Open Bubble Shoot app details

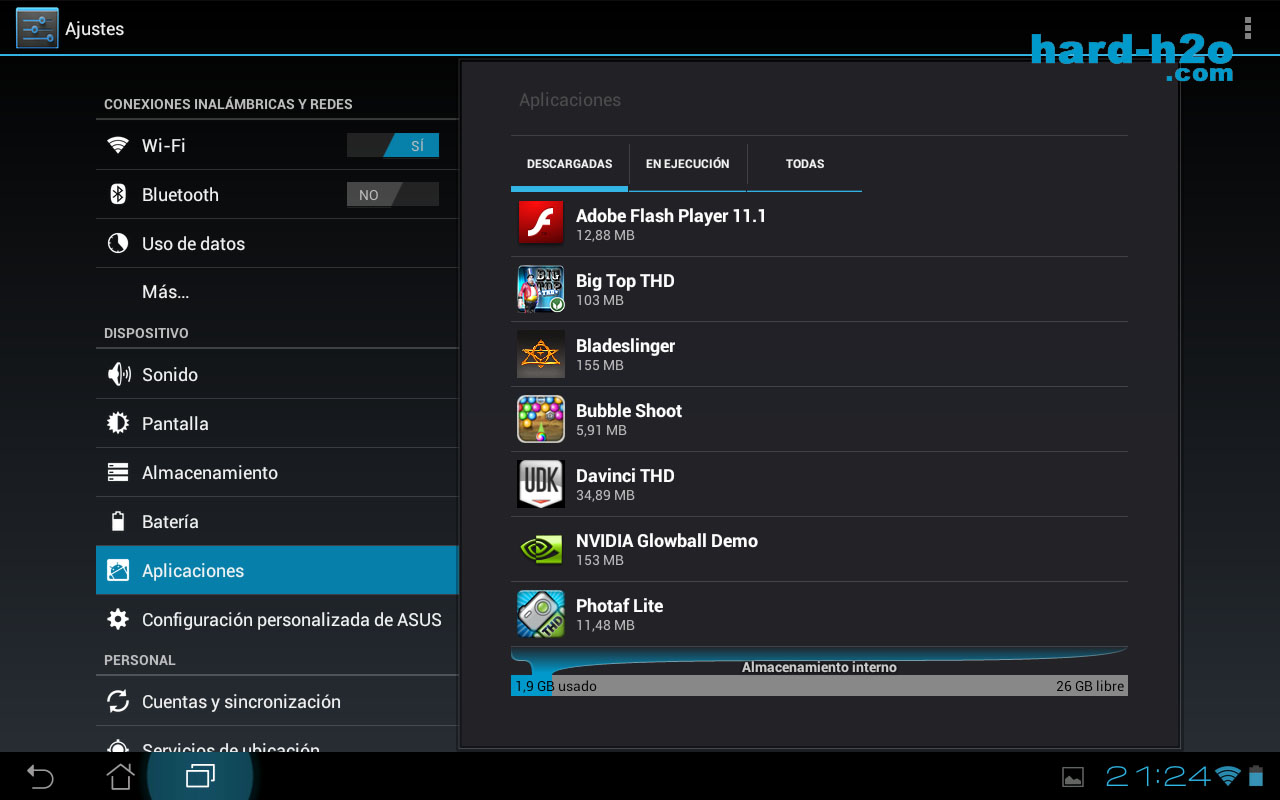coord(819,419)
